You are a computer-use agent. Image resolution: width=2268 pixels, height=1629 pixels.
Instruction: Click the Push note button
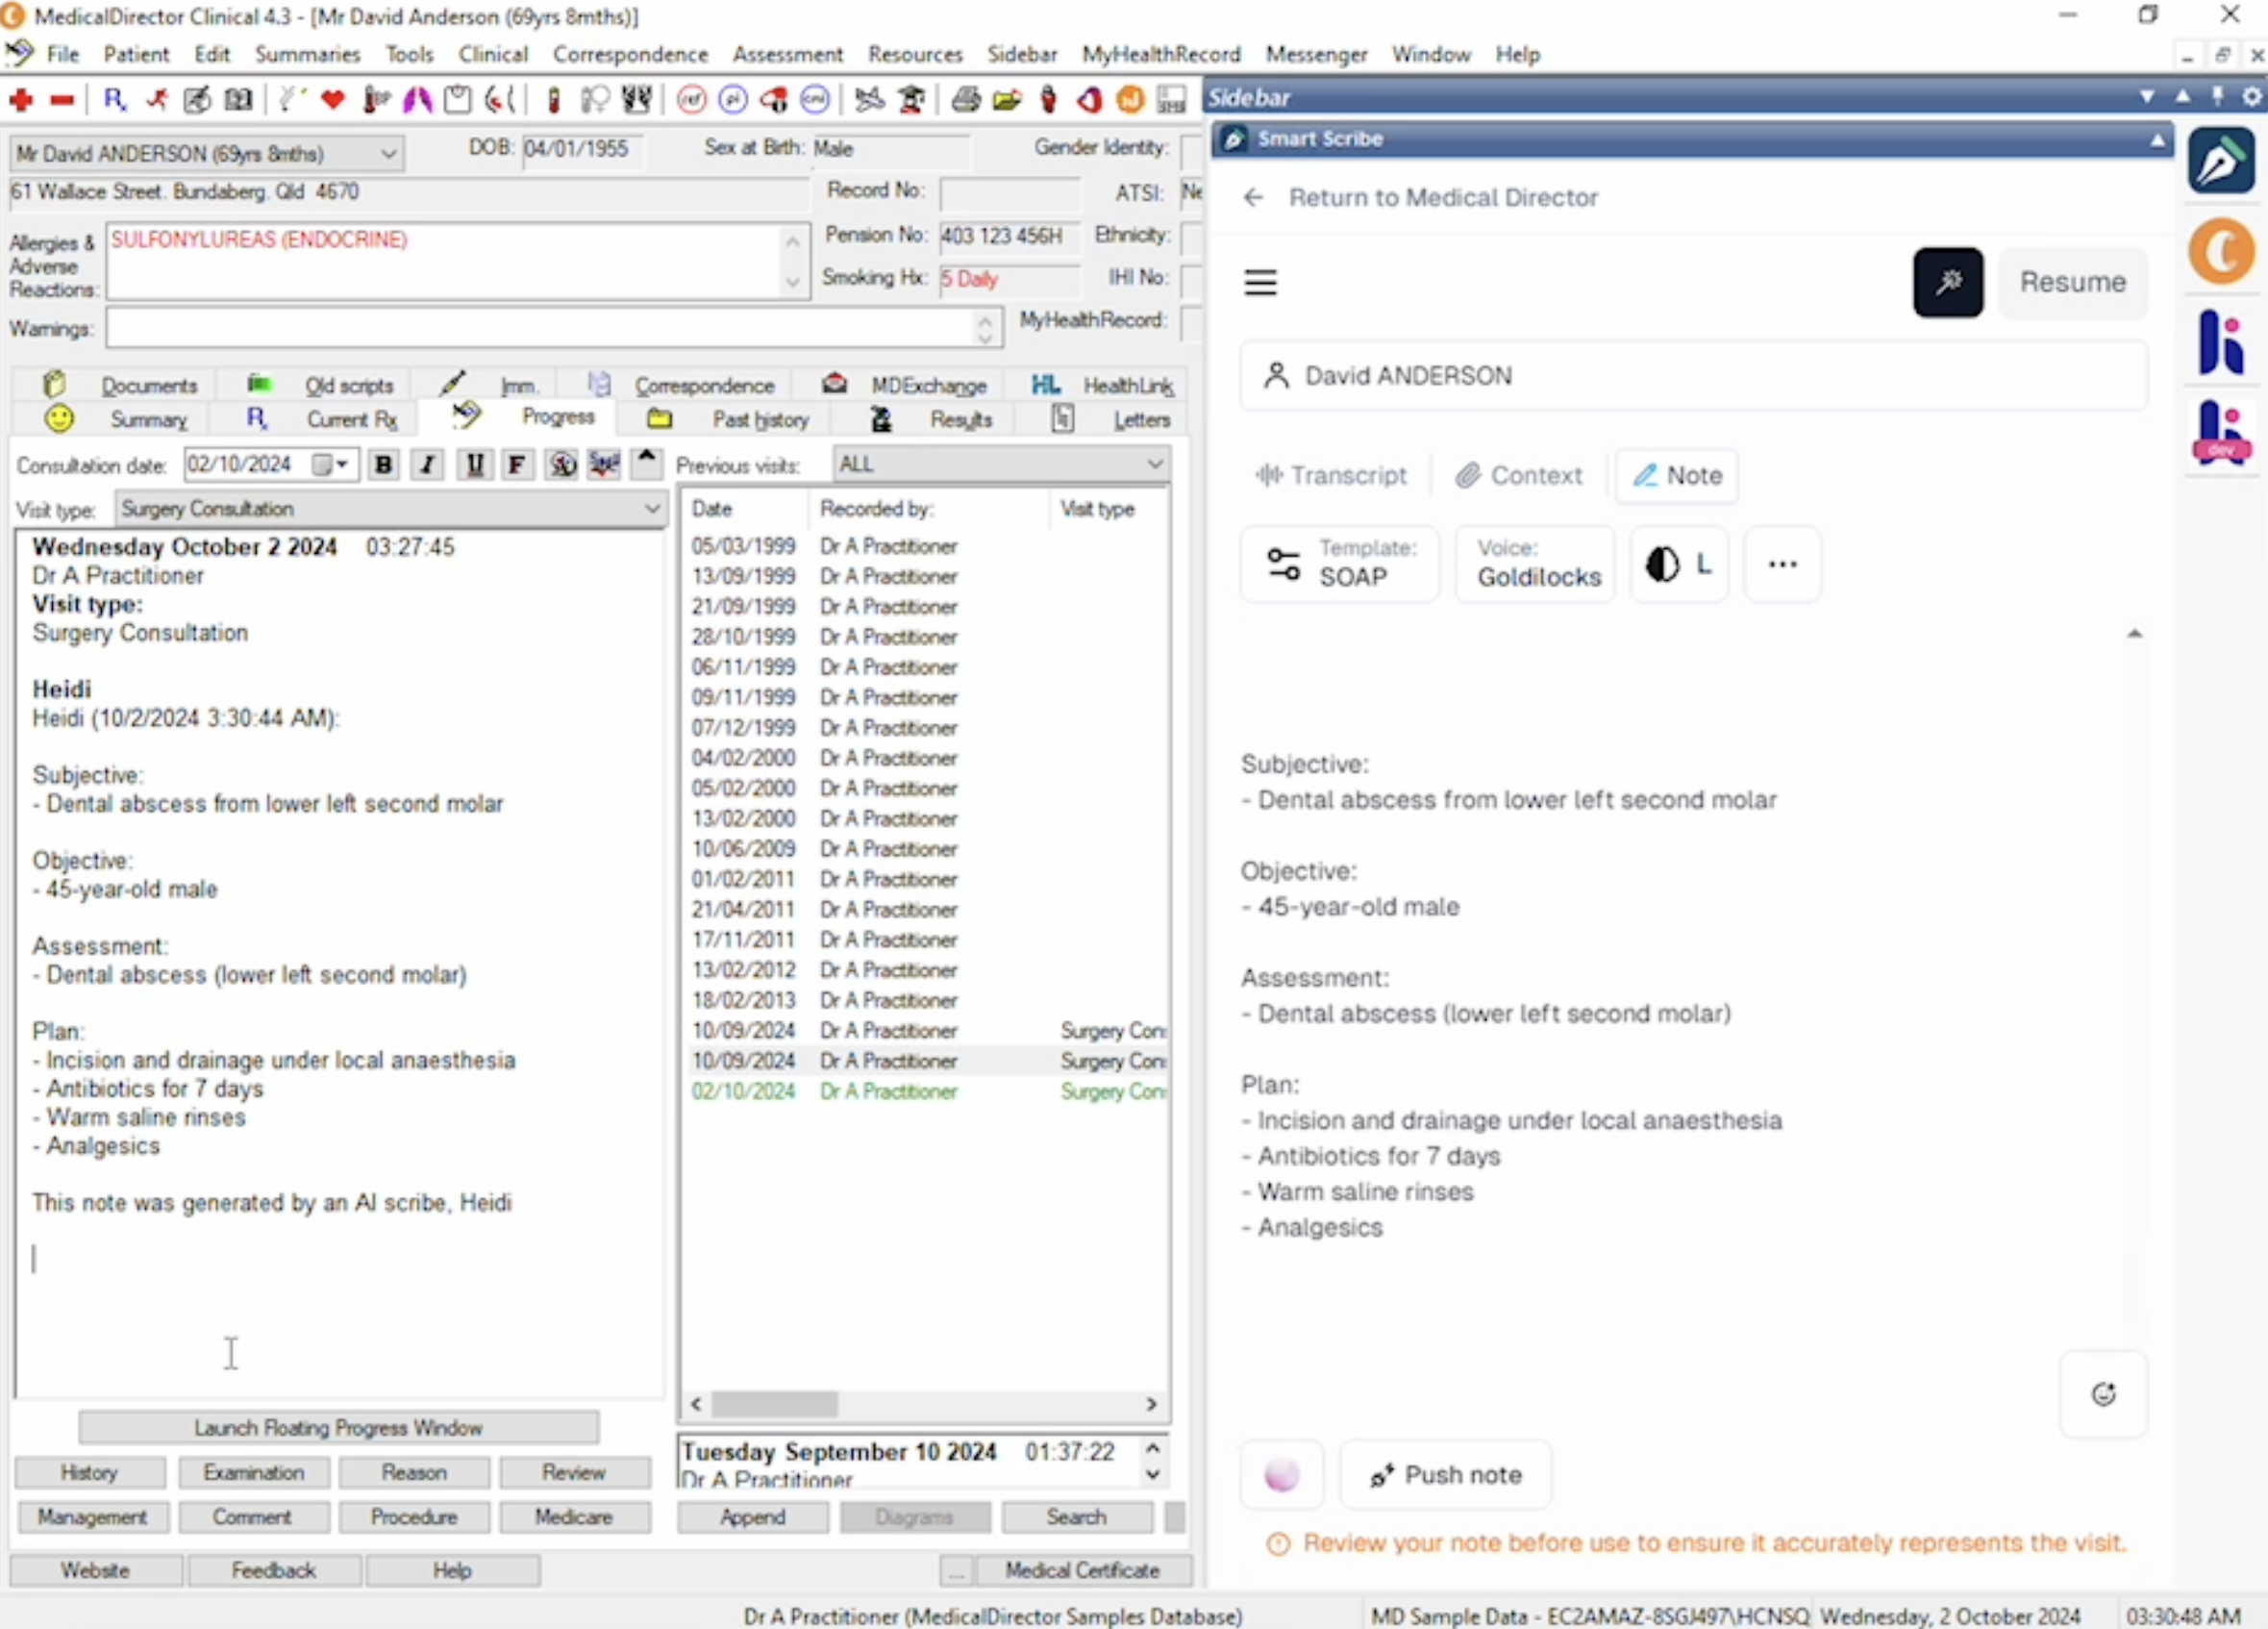[x=1446, y=1475]
